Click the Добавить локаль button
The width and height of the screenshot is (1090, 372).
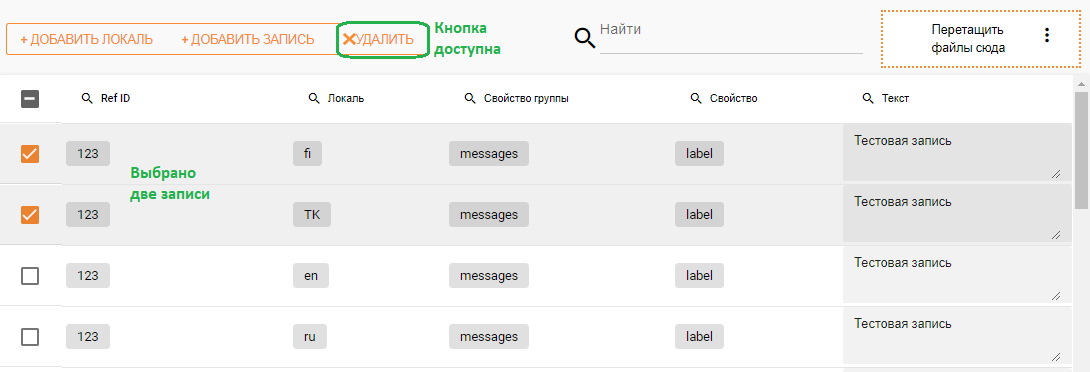pyautogui.click(x=86, y=40)
